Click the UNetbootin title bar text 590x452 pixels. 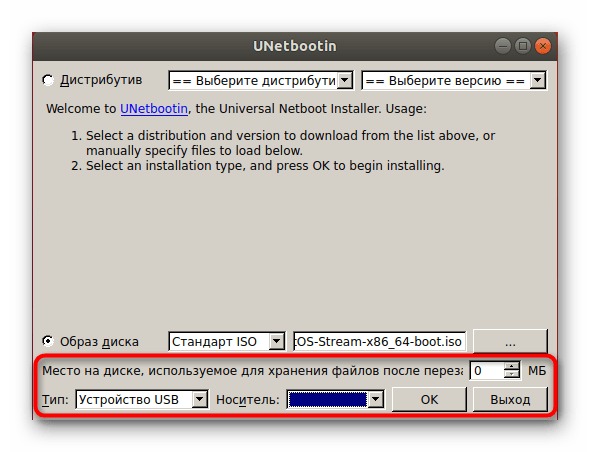(295, 46)
